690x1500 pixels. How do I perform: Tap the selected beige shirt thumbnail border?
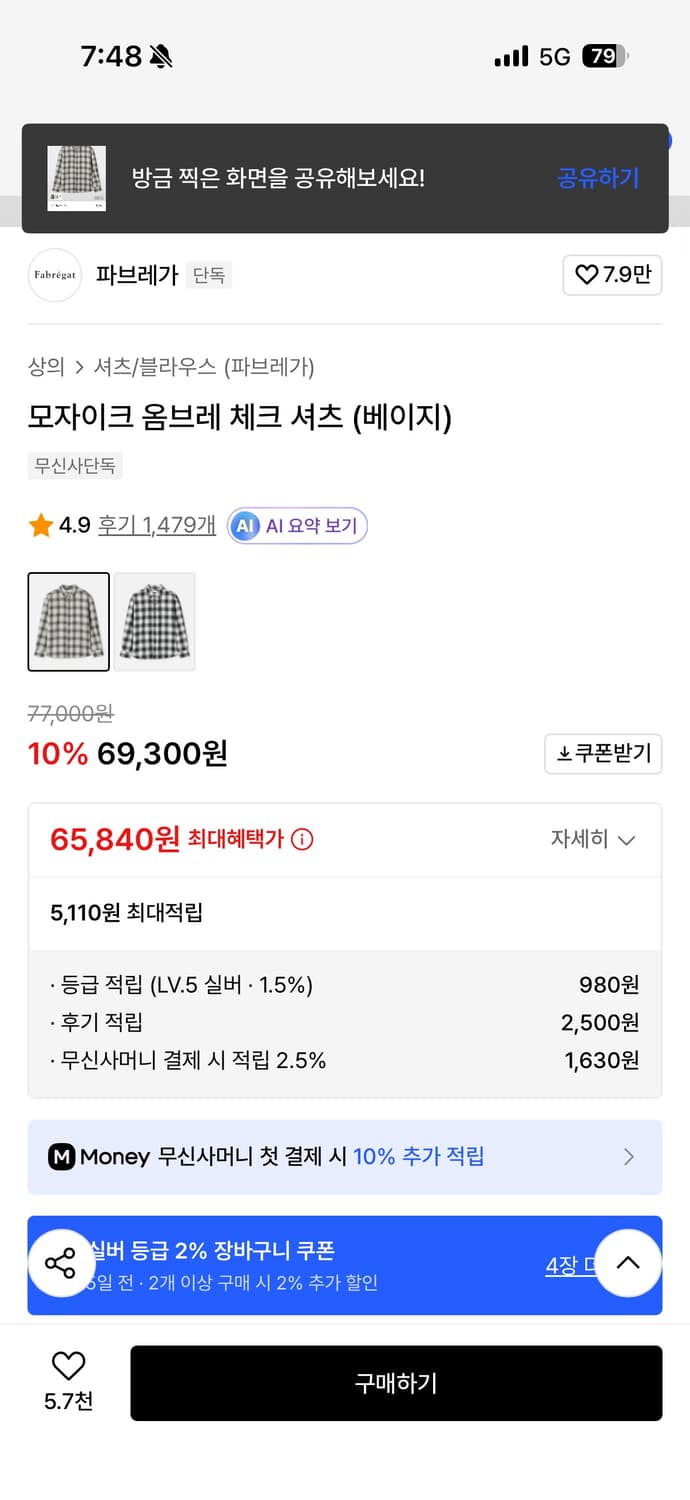68,621
